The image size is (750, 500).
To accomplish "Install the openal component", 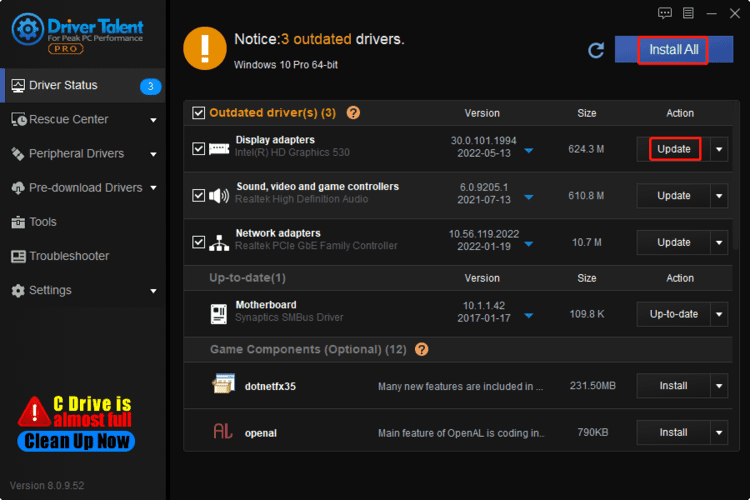I will tap(673, 433).
